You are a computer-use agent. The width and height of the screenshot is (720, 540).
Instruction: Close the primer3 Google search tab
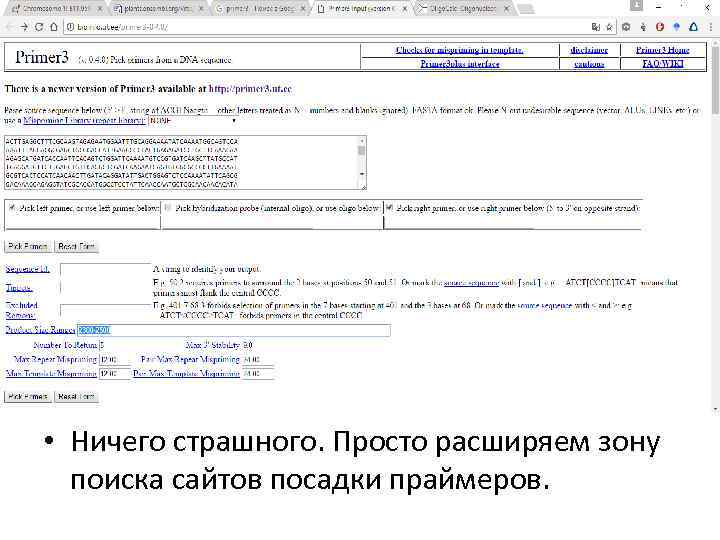coord(303,8)
